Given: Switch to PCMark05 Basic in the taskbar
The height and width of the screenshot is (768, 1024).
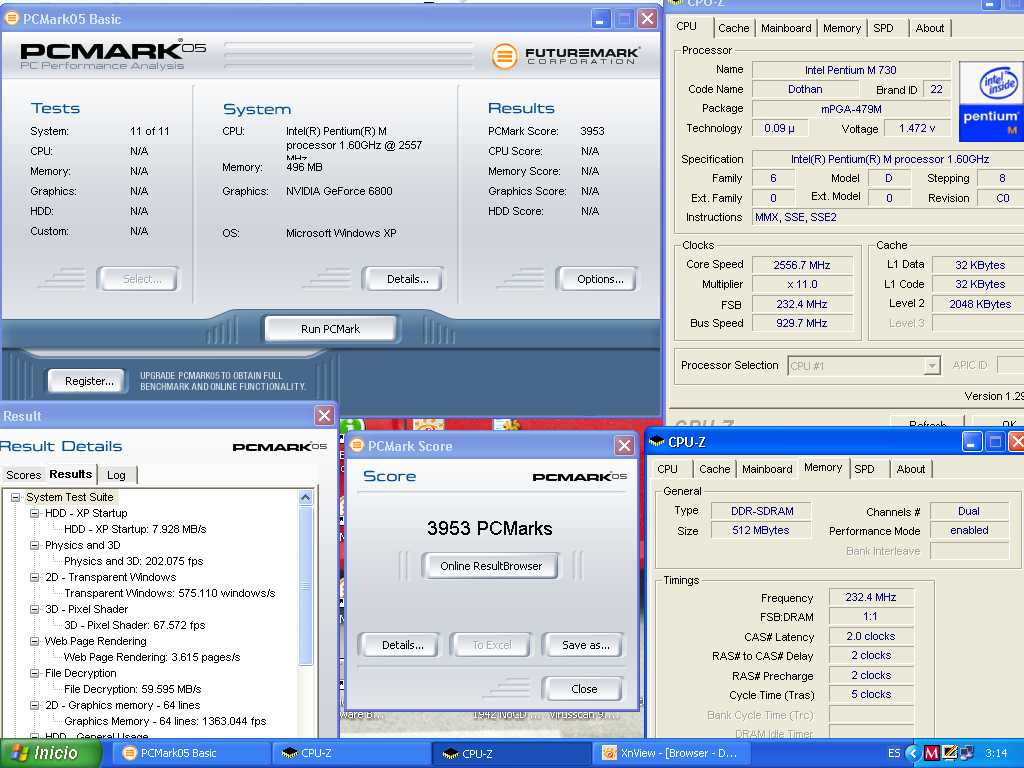Looking at the screenshot, I should pos(189,753).
